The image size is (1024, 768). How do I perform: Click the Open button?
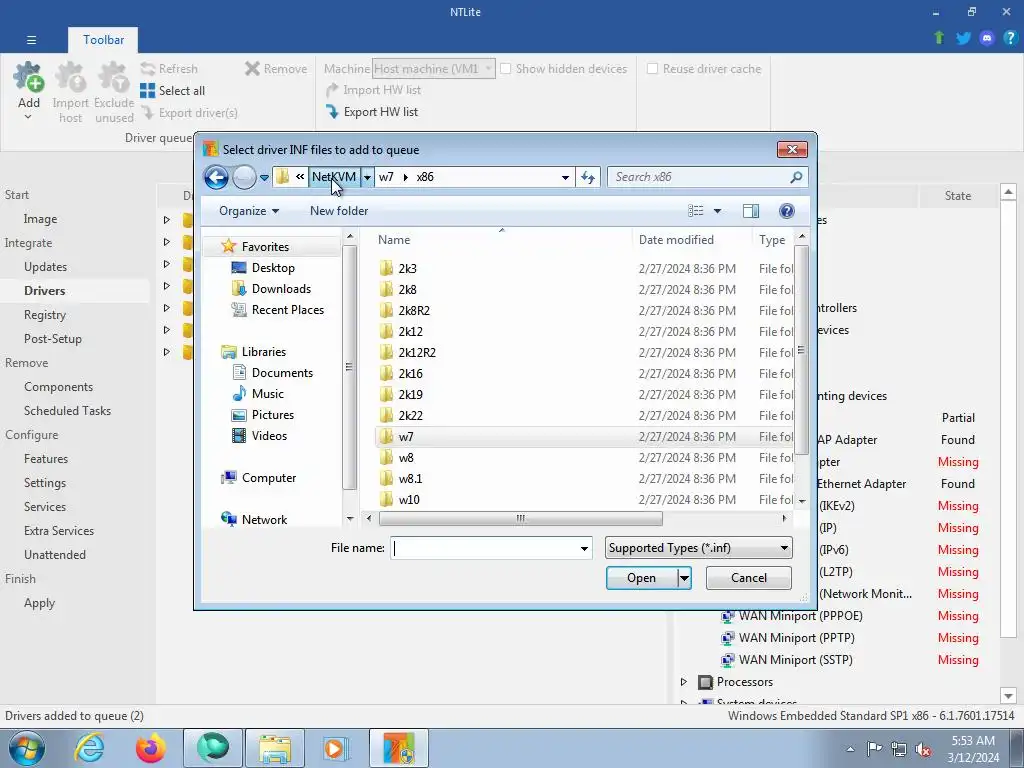641,578
